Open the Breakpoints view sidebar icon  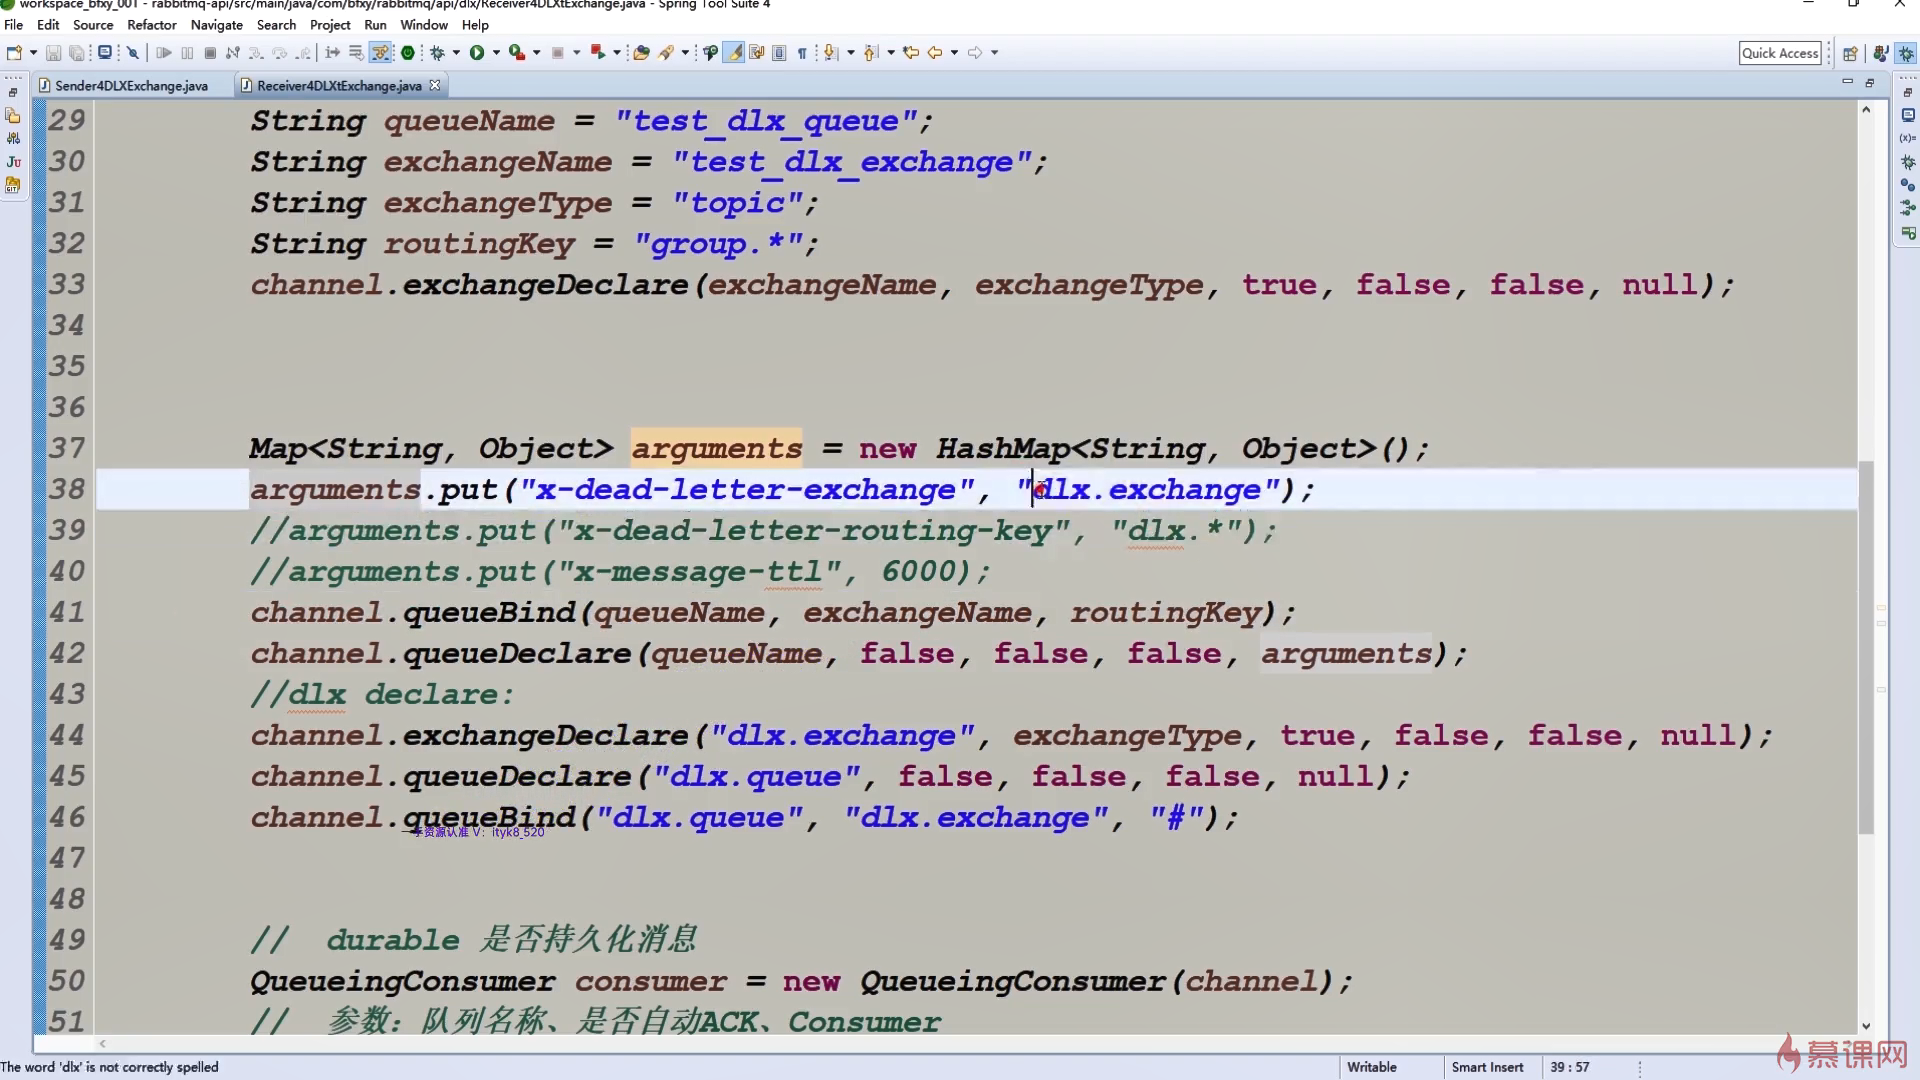tap(1908, 185)
